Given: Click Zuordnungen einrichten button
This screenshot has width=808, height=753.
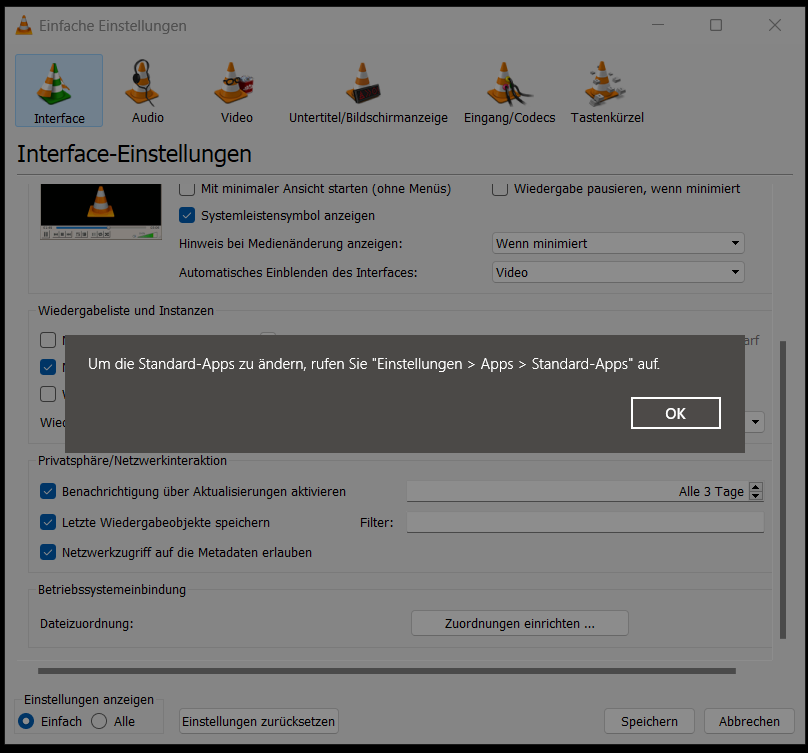Looking at the screenshot, I should (519, 623).
